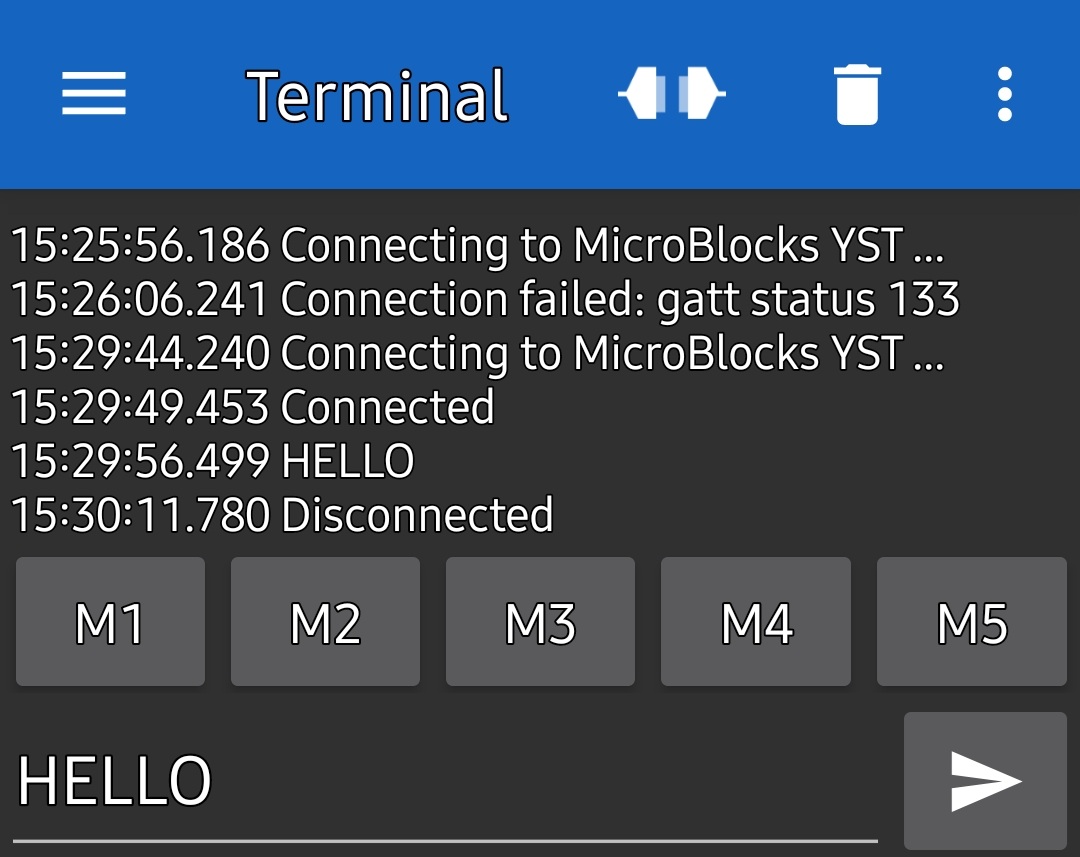Select the HELLO line in the terminal log
Screen dimensions: 1080x857
click(x=212, y=461)
